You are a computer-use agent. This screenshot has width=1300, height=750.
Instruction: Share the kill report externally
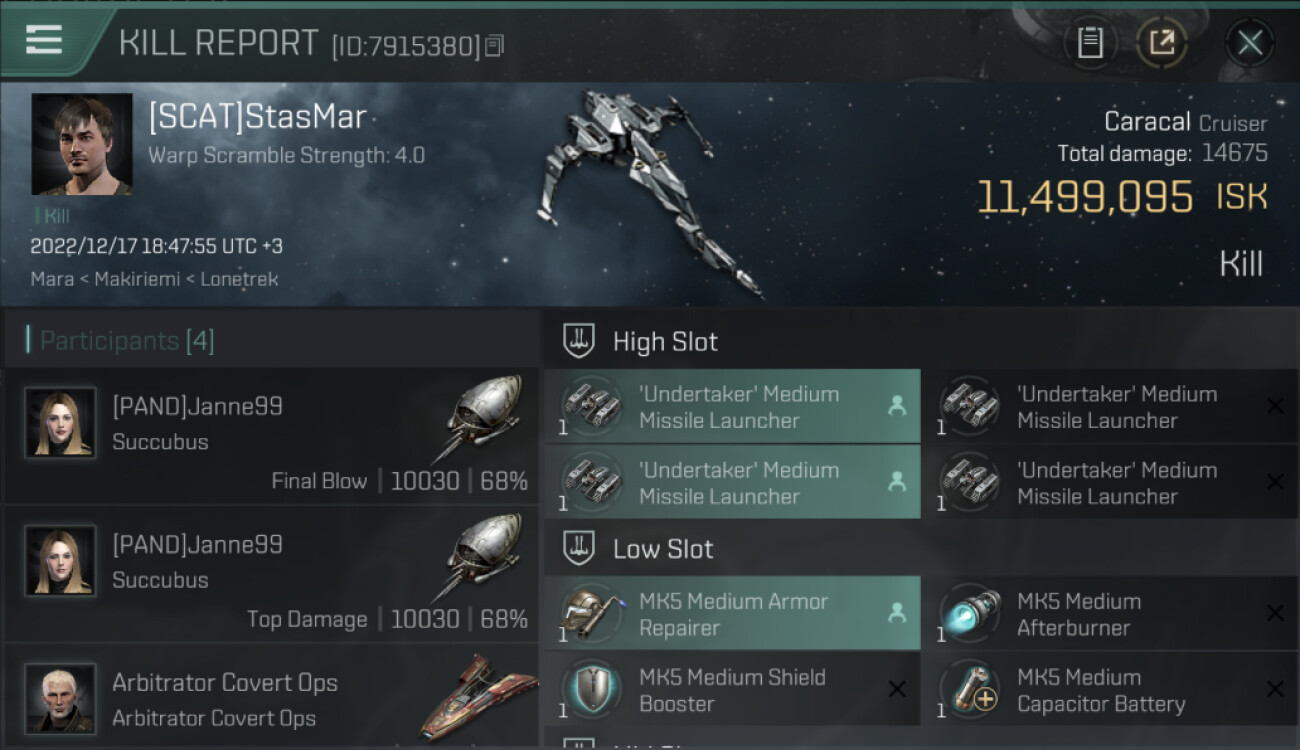(x=1162, y=42)
